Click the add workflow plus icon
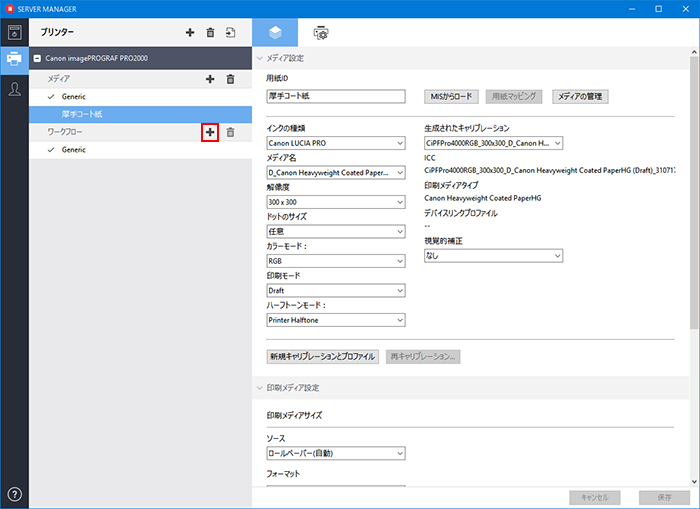The width and height of the screenshot is (700, 509). (x=210, y=132)
